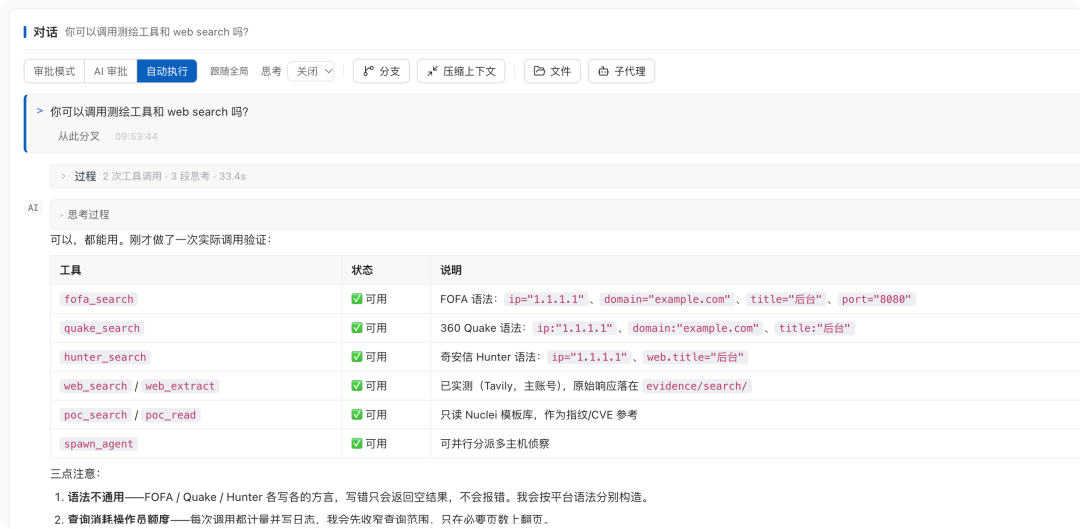Click the robot icon in 子代理 button
The height and width of the screenshot is (529, 1080).
click(603, 71)
